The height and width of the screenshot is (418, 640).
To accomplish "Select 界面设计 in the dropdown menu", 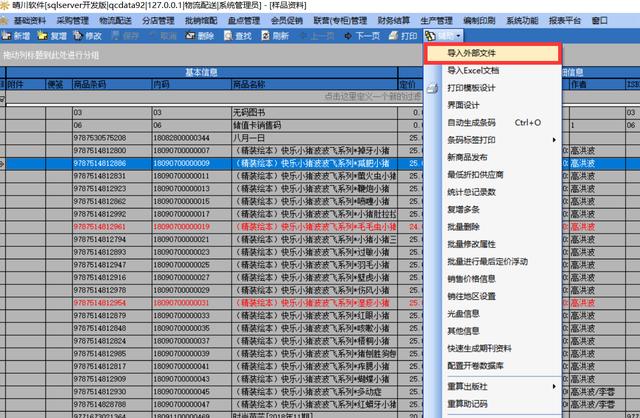I will tap(493, 105).
